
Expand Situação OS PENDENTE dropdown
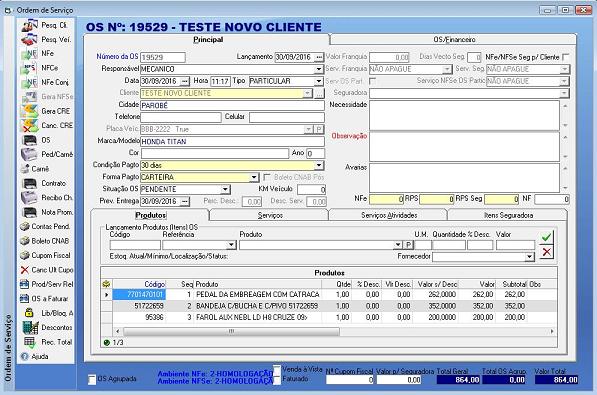pyautogui.click(x=225, y=189)
